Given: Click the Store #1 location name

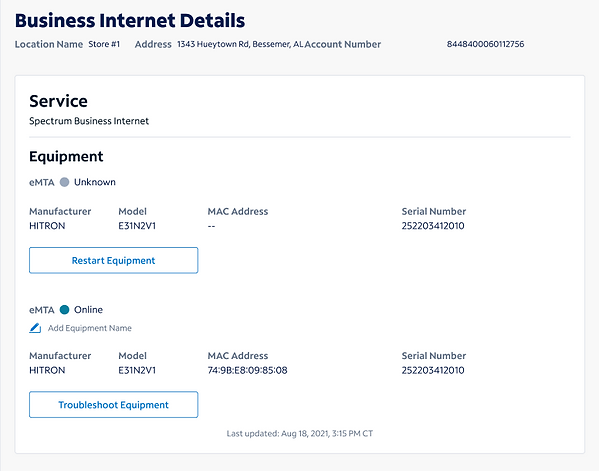Looking at the screenshot, I should pos(104,44).
